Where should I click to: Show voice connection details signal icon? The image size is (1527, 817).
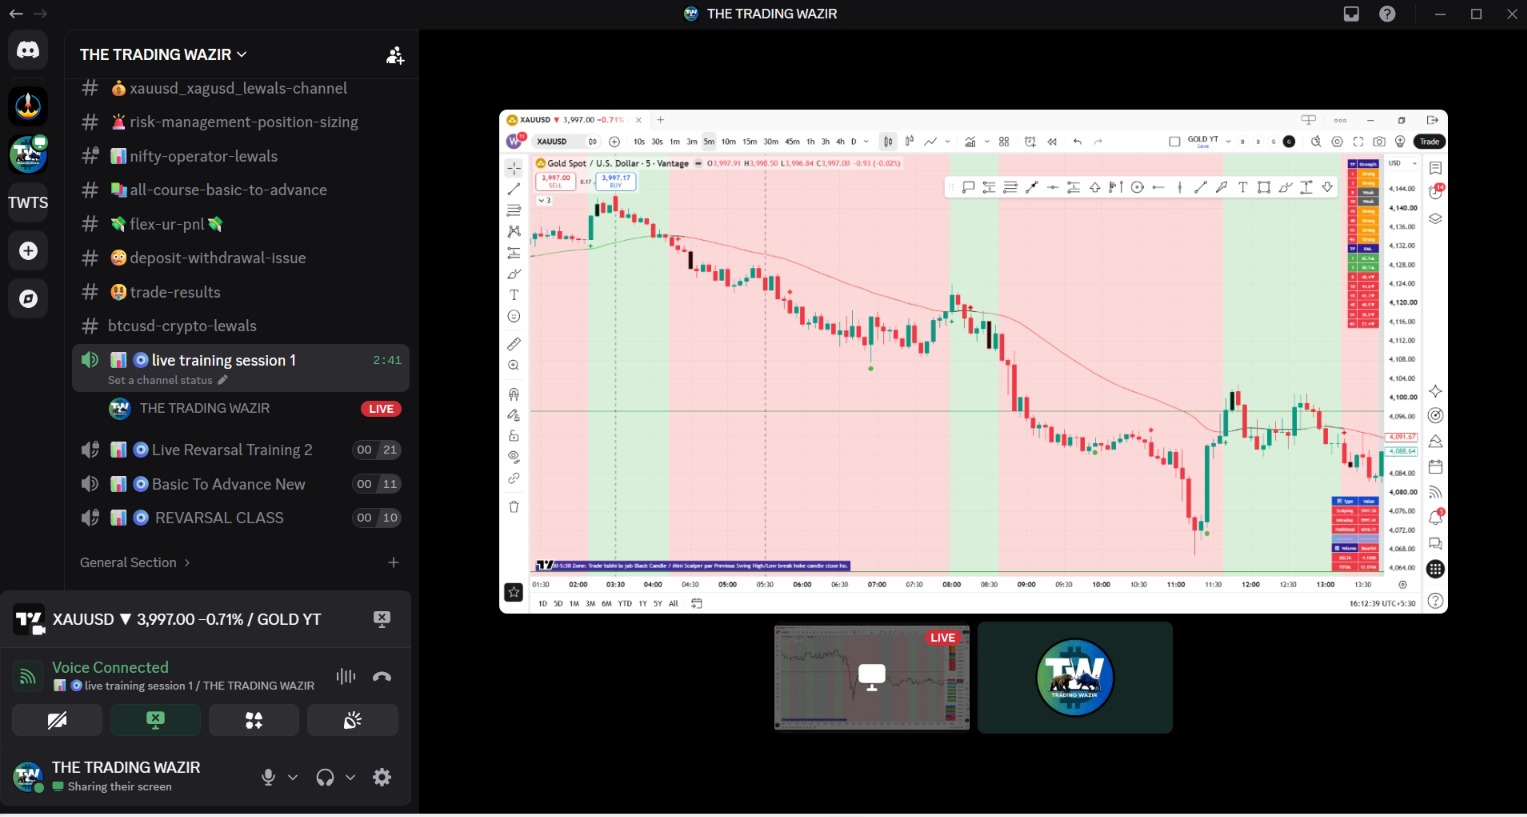coord(28,676)
